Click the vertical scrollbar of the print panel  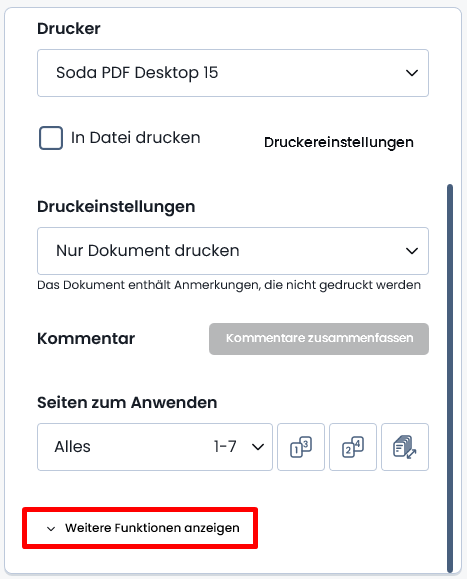450,378
